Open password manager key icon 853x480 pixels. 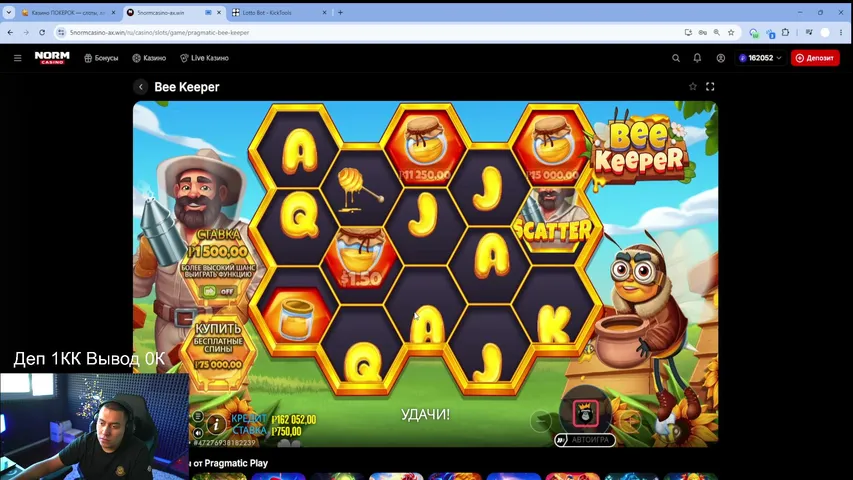(x=702, y=33)
